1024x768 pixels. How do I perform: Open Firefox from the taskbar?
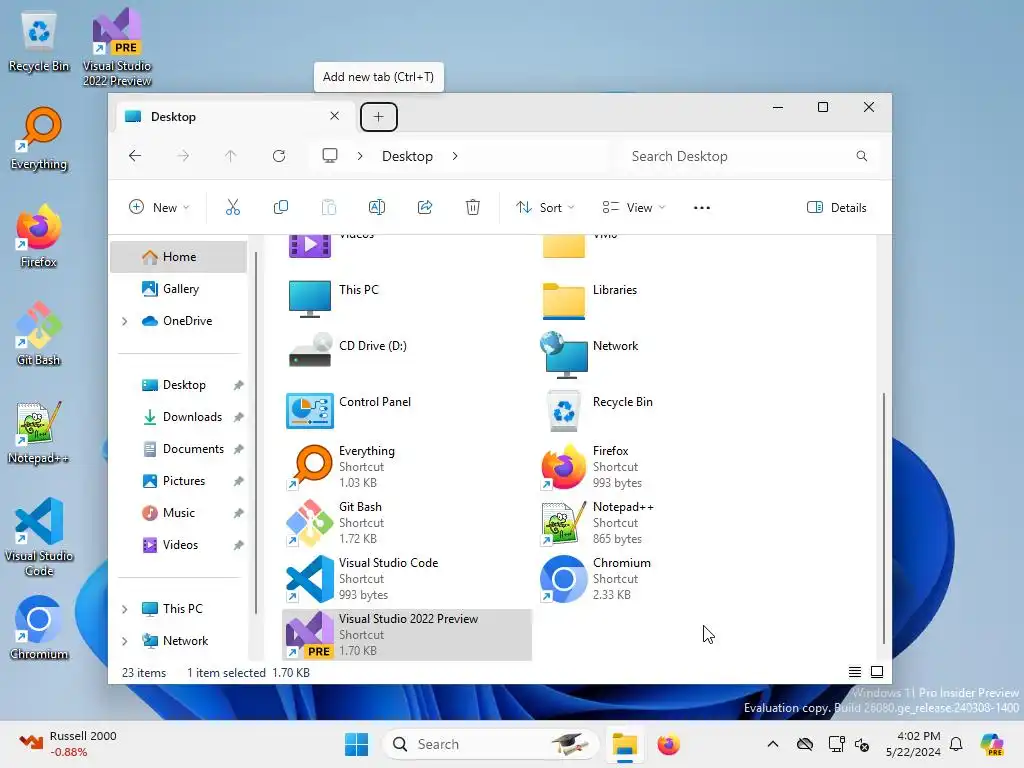(x=669, y=744)
